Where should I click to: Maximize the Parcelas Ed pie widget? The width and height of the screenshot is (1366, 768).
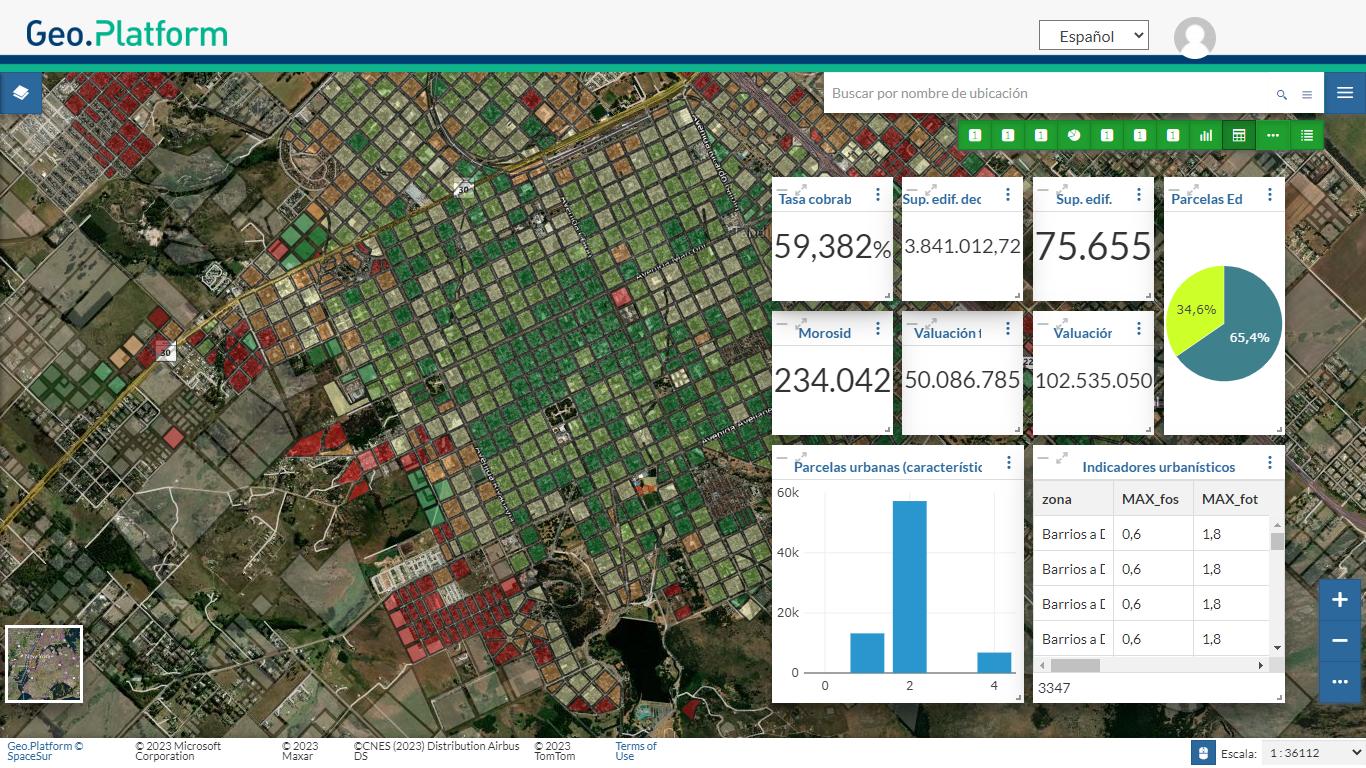click(1192, 189)
